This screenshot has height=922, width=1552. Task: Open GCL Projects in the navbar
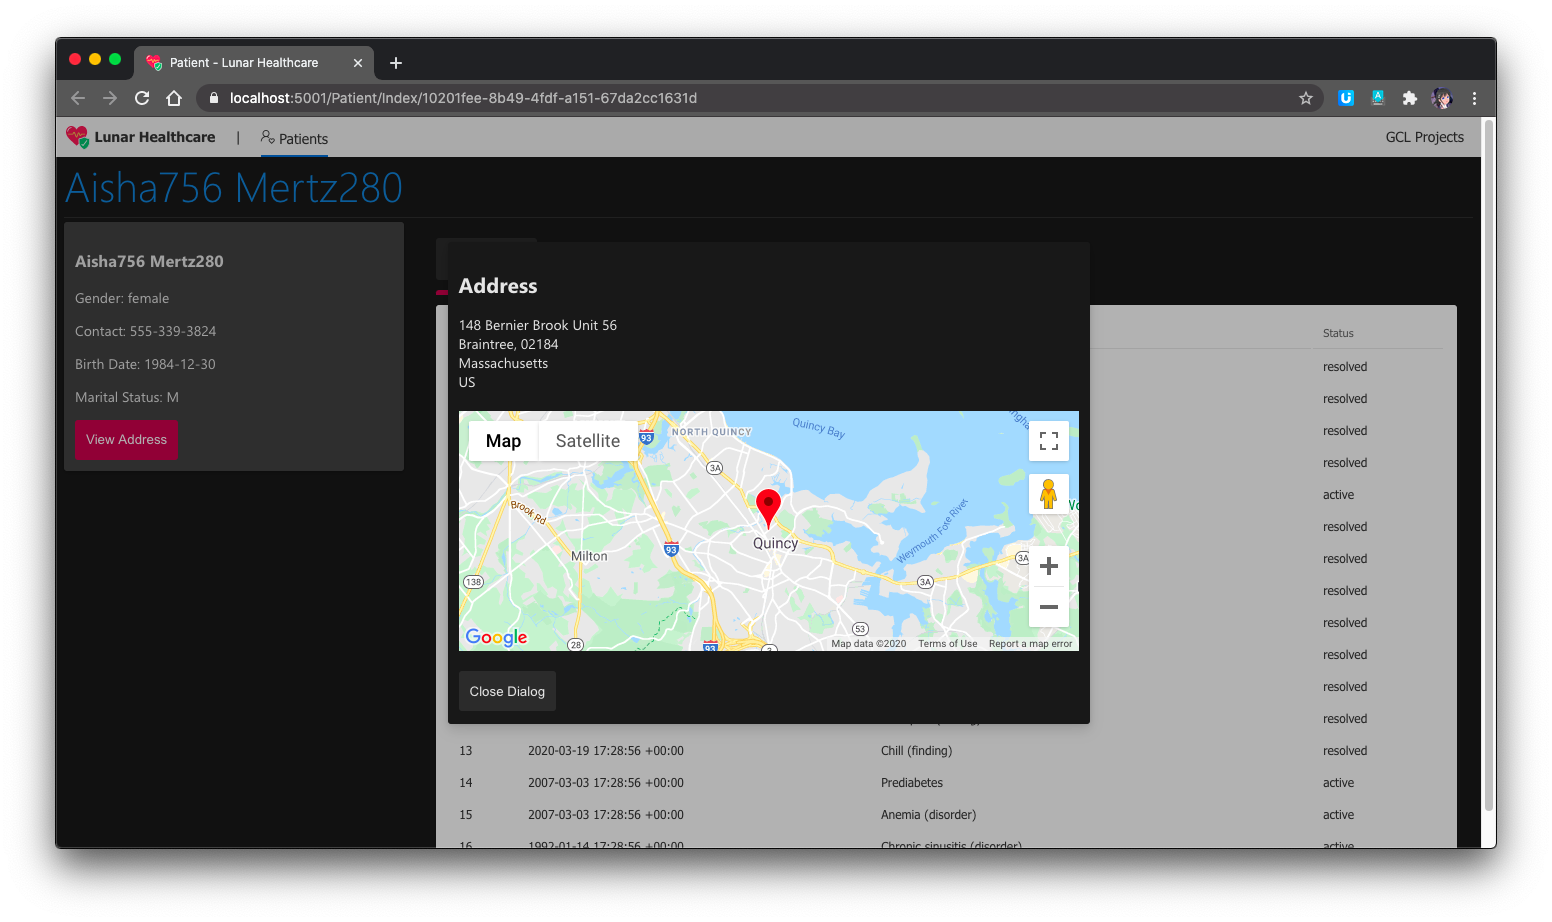(x=1425, y=137)
